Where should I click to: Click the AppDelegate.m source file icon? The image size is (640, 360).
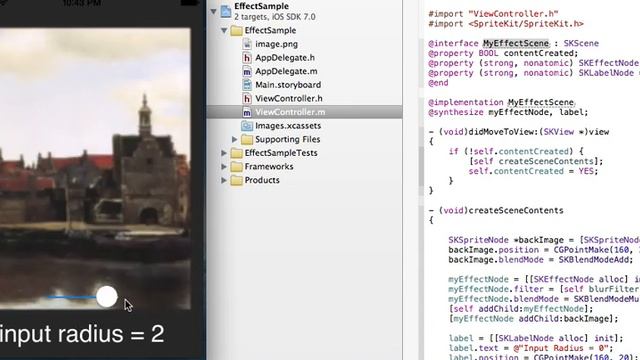click(247, 71)
